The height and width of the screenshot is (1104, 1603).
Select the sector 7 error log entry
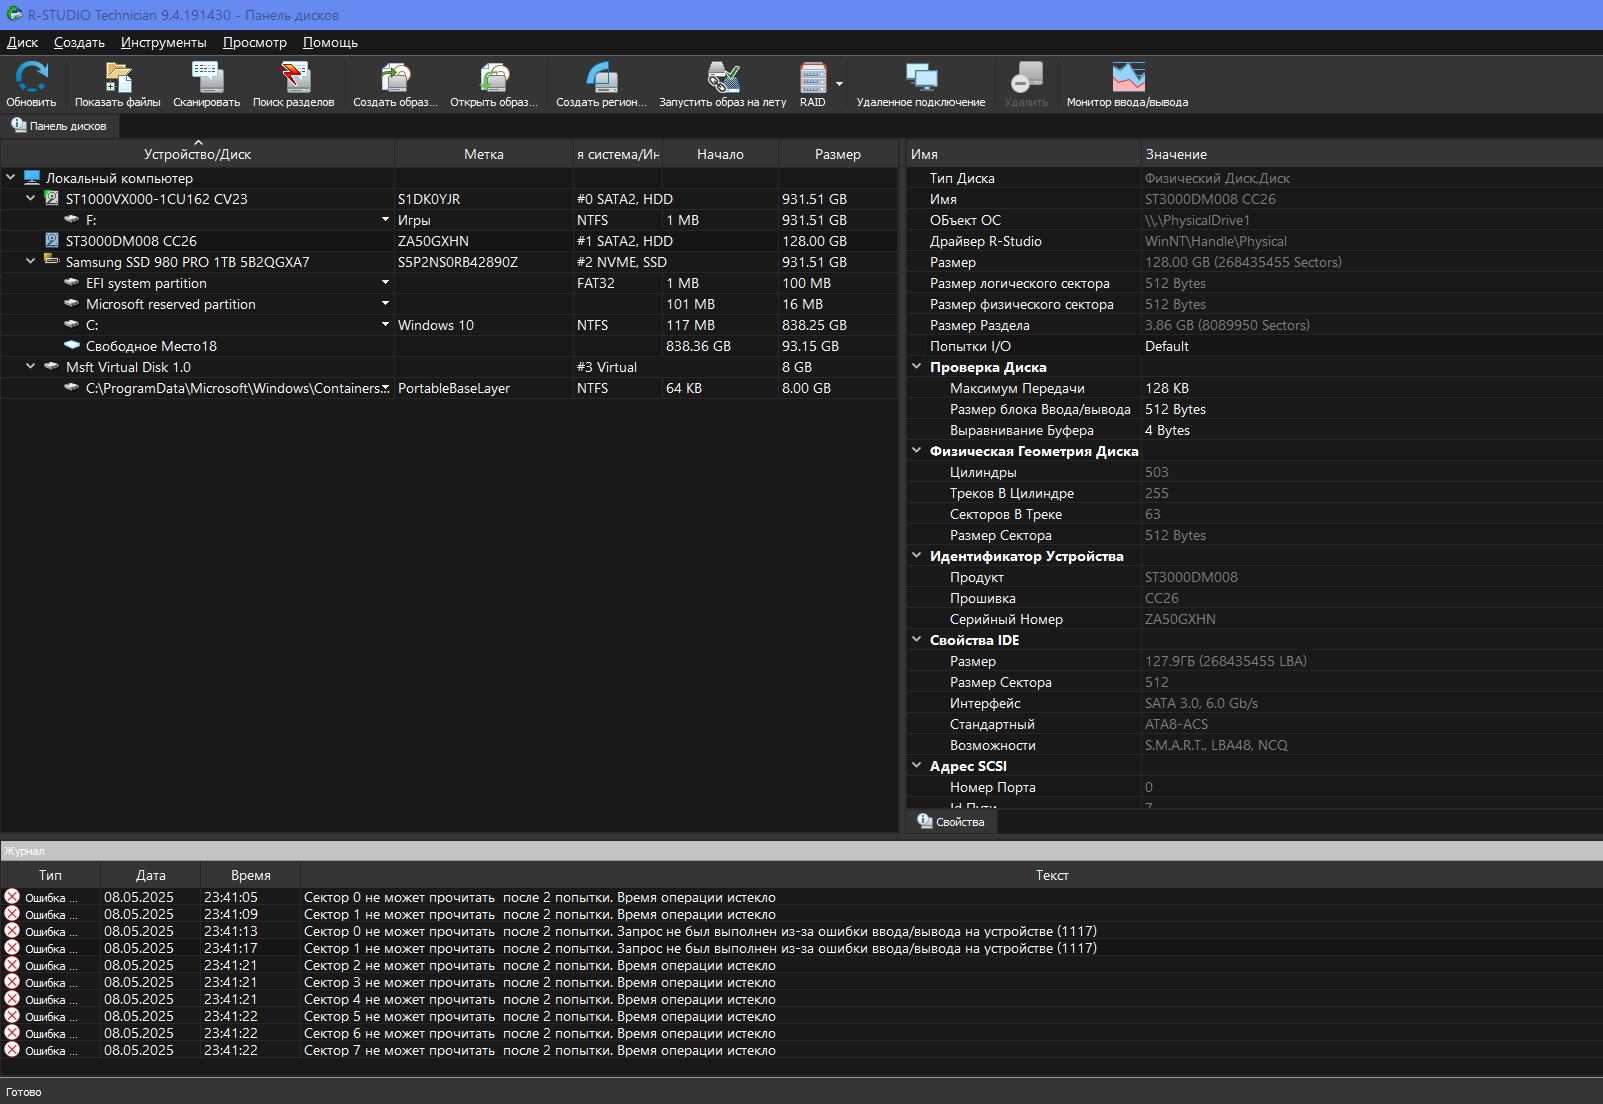539,1050
